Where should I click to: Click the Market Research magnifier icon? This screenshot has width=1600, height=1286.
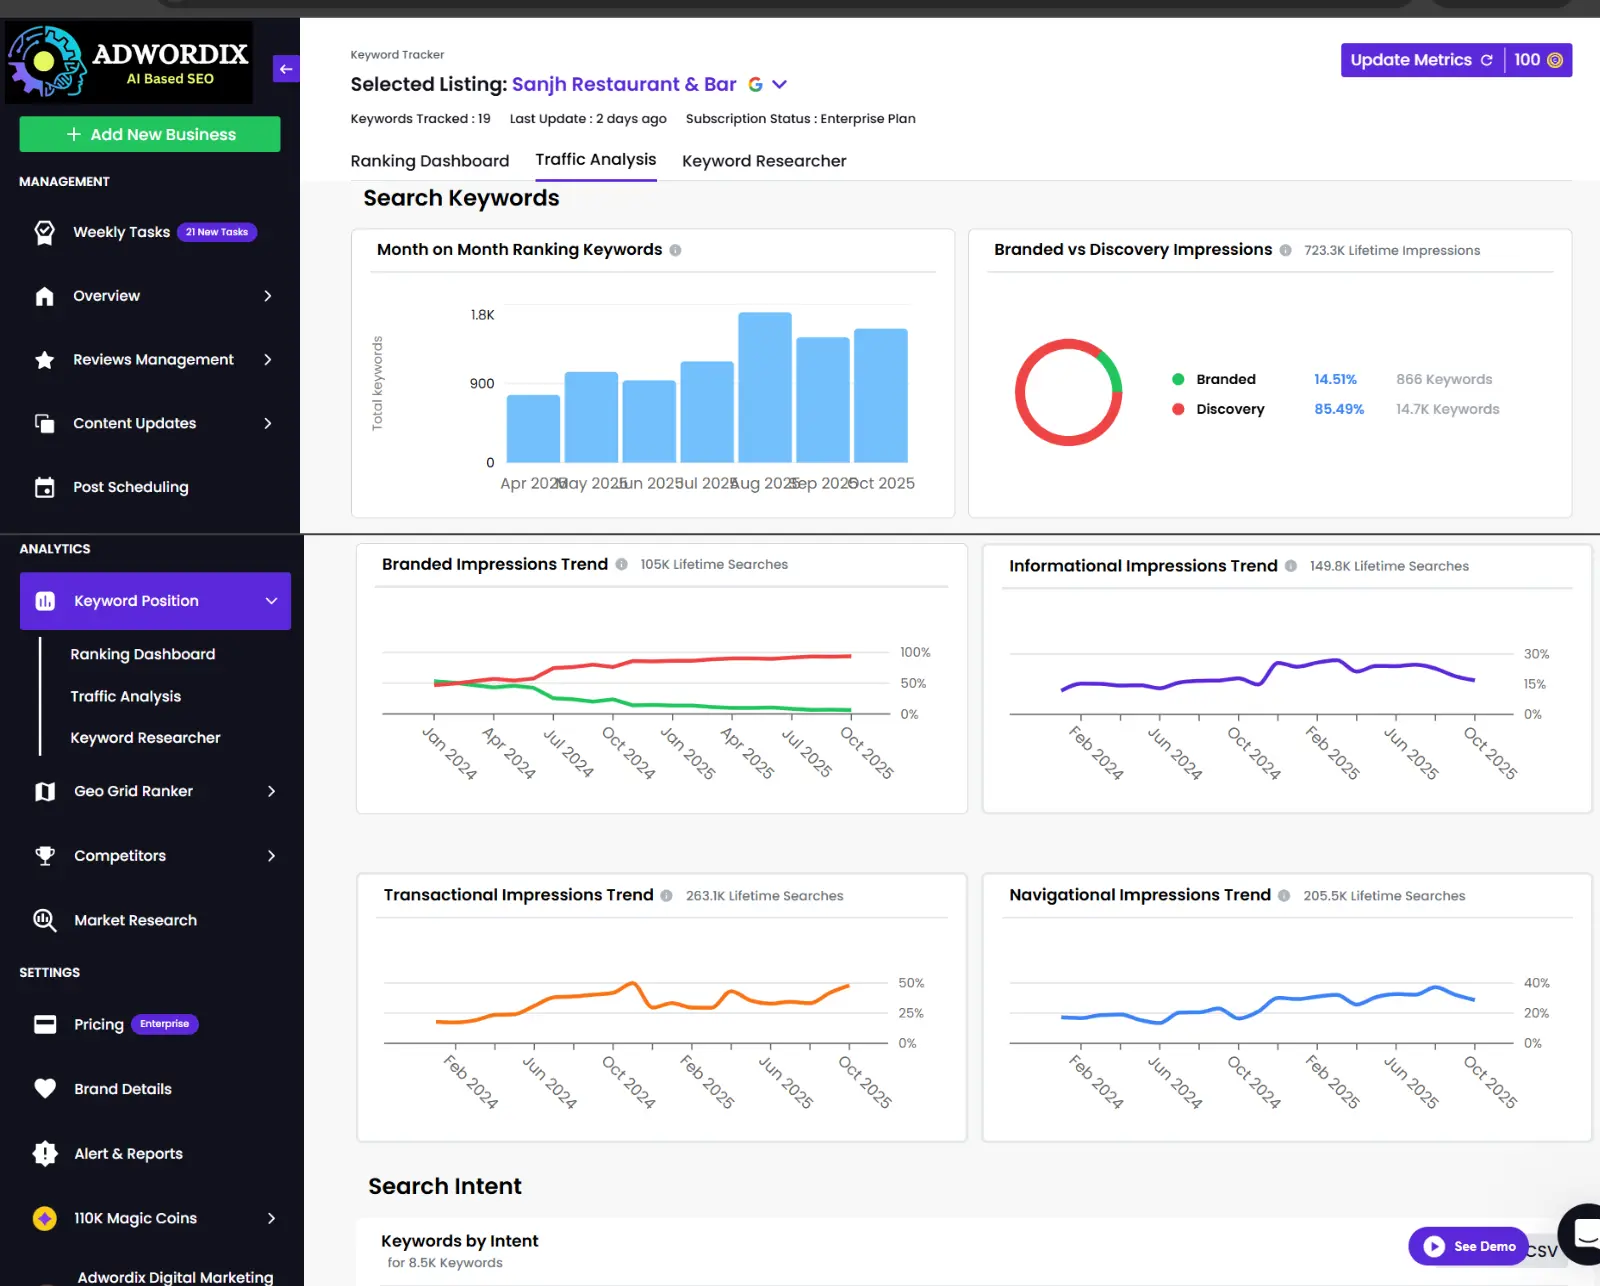[45, 920]
